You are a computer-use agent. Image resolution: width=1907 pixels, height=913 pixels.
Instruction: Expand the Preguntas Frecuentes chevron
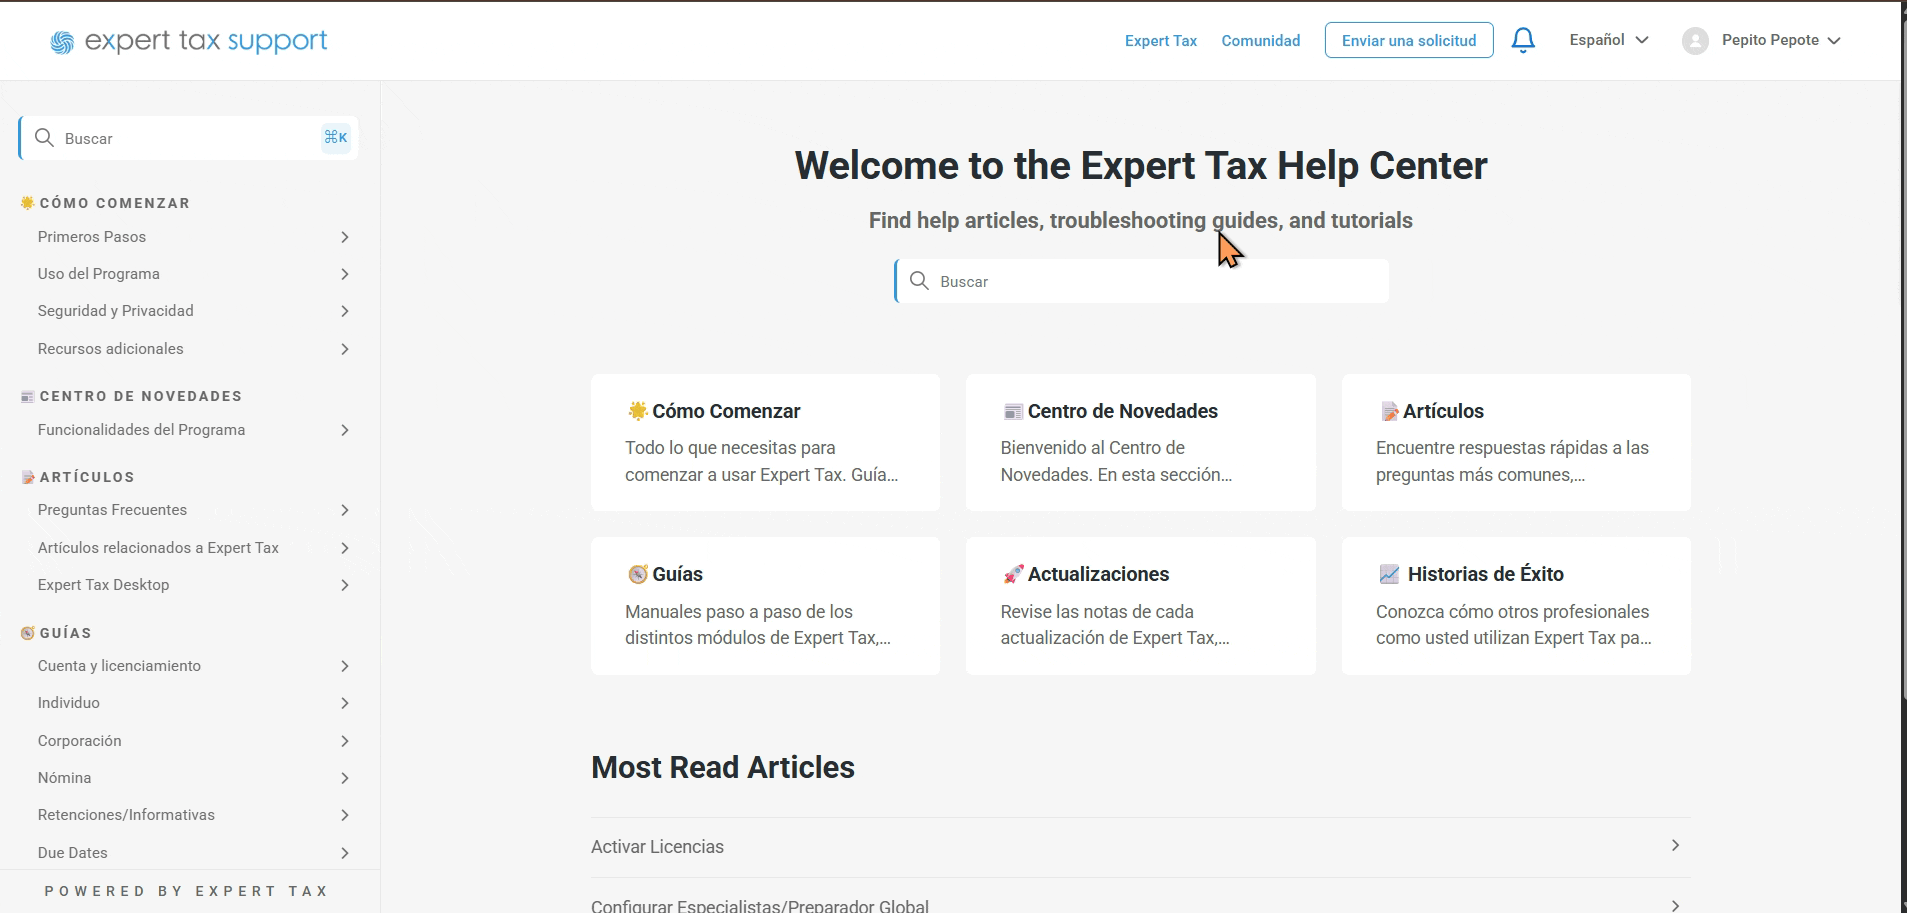point(345,510)
